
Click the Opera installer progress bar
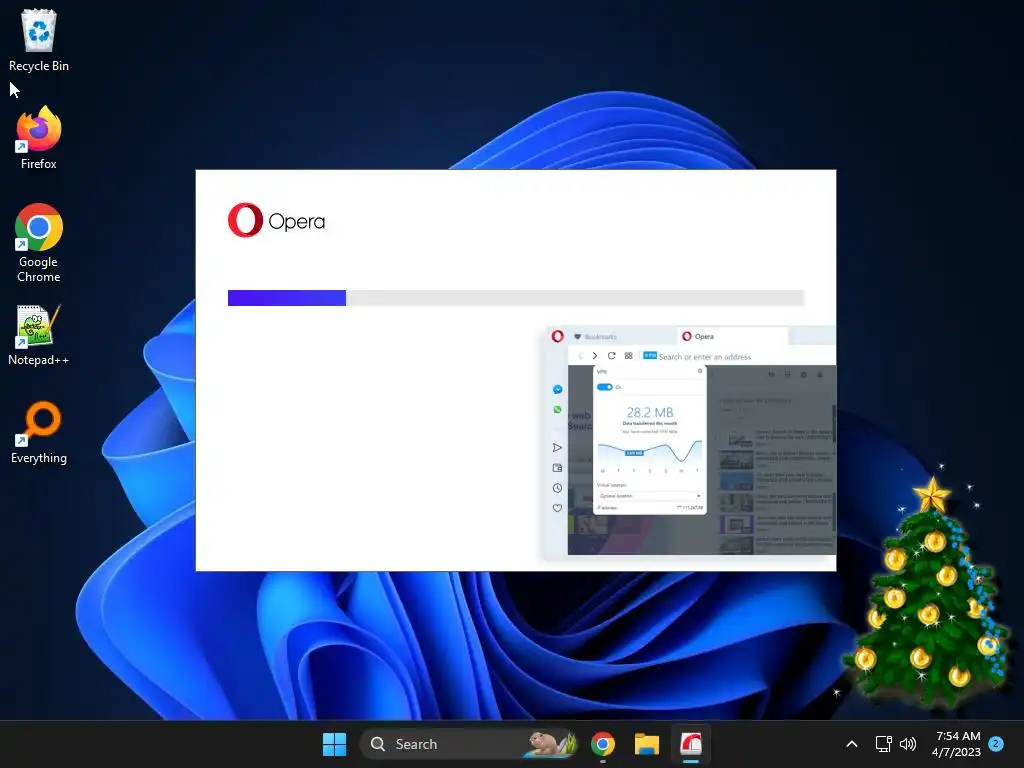(515, 298)
